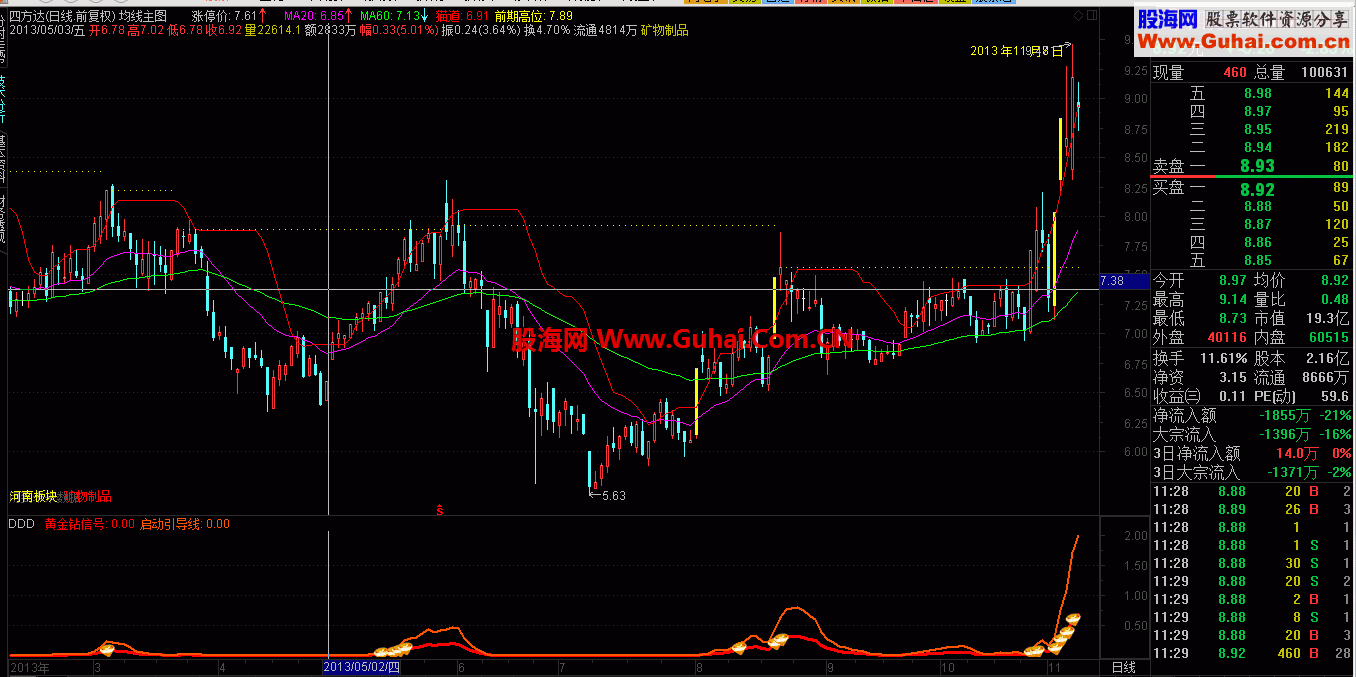Image resolution: width=1356 pixels, height=677 pixels.
Task: Click the gold diamond signal in late August
Action: click(780, 638)
